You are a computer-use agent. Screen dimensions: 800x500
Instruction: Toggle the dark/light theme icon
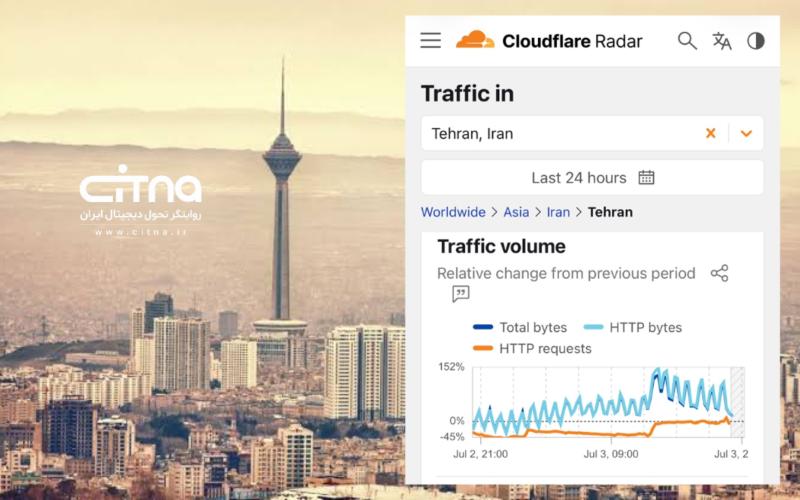click(x=756, y=41)
